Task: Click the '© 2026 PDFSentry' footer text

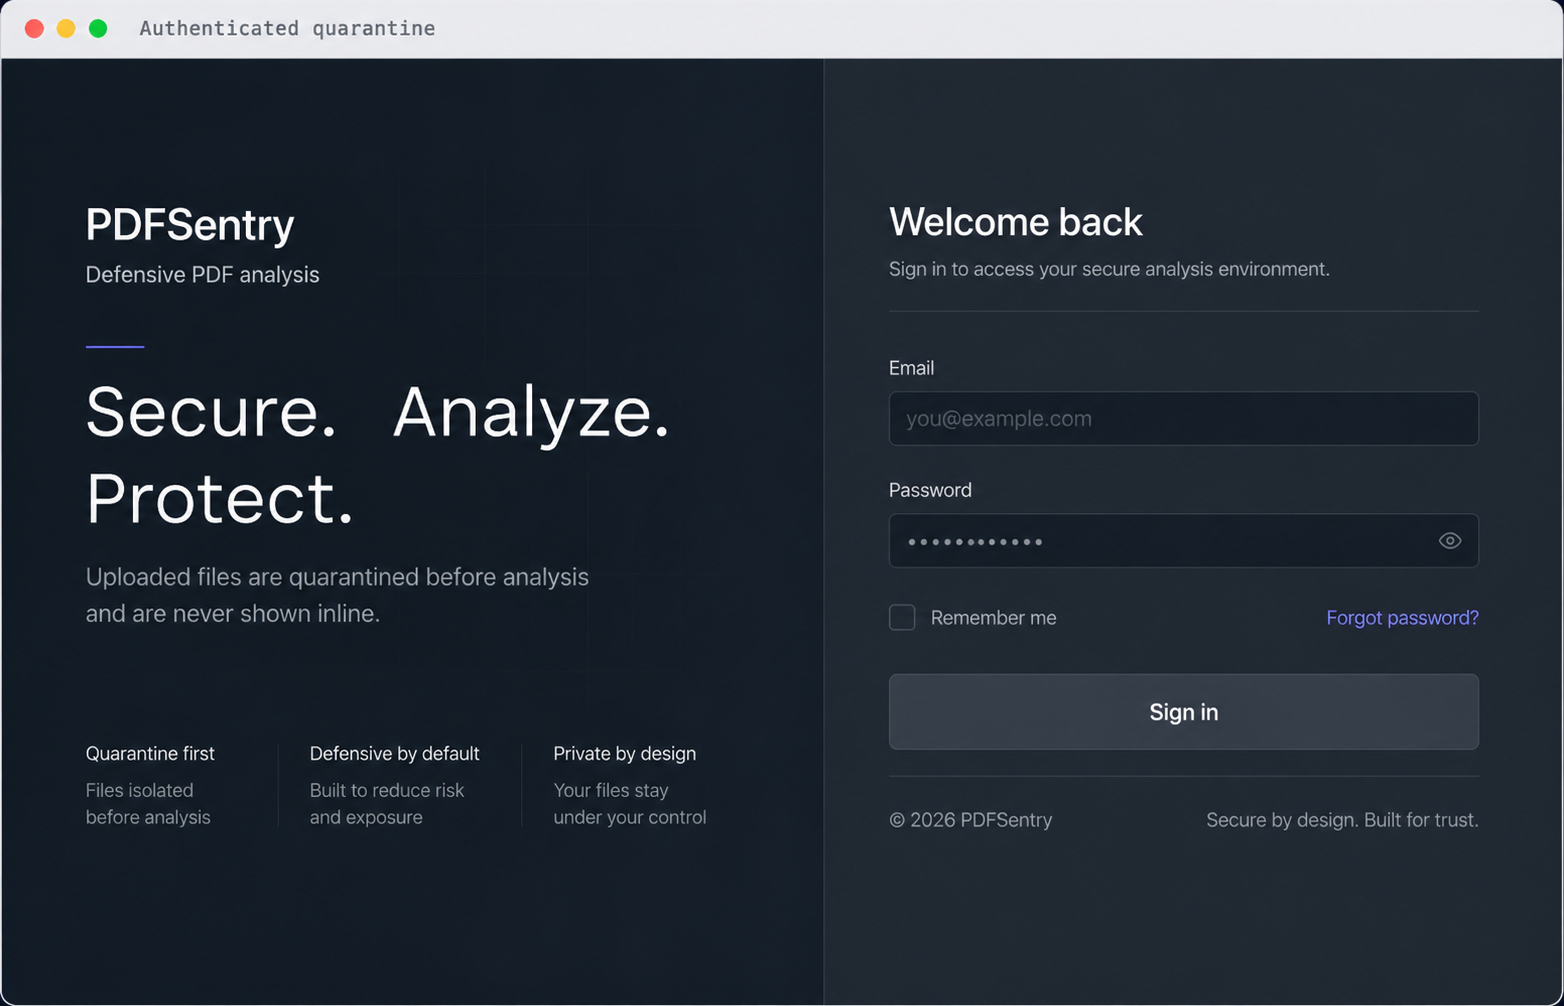Action: tap(970, 819)
